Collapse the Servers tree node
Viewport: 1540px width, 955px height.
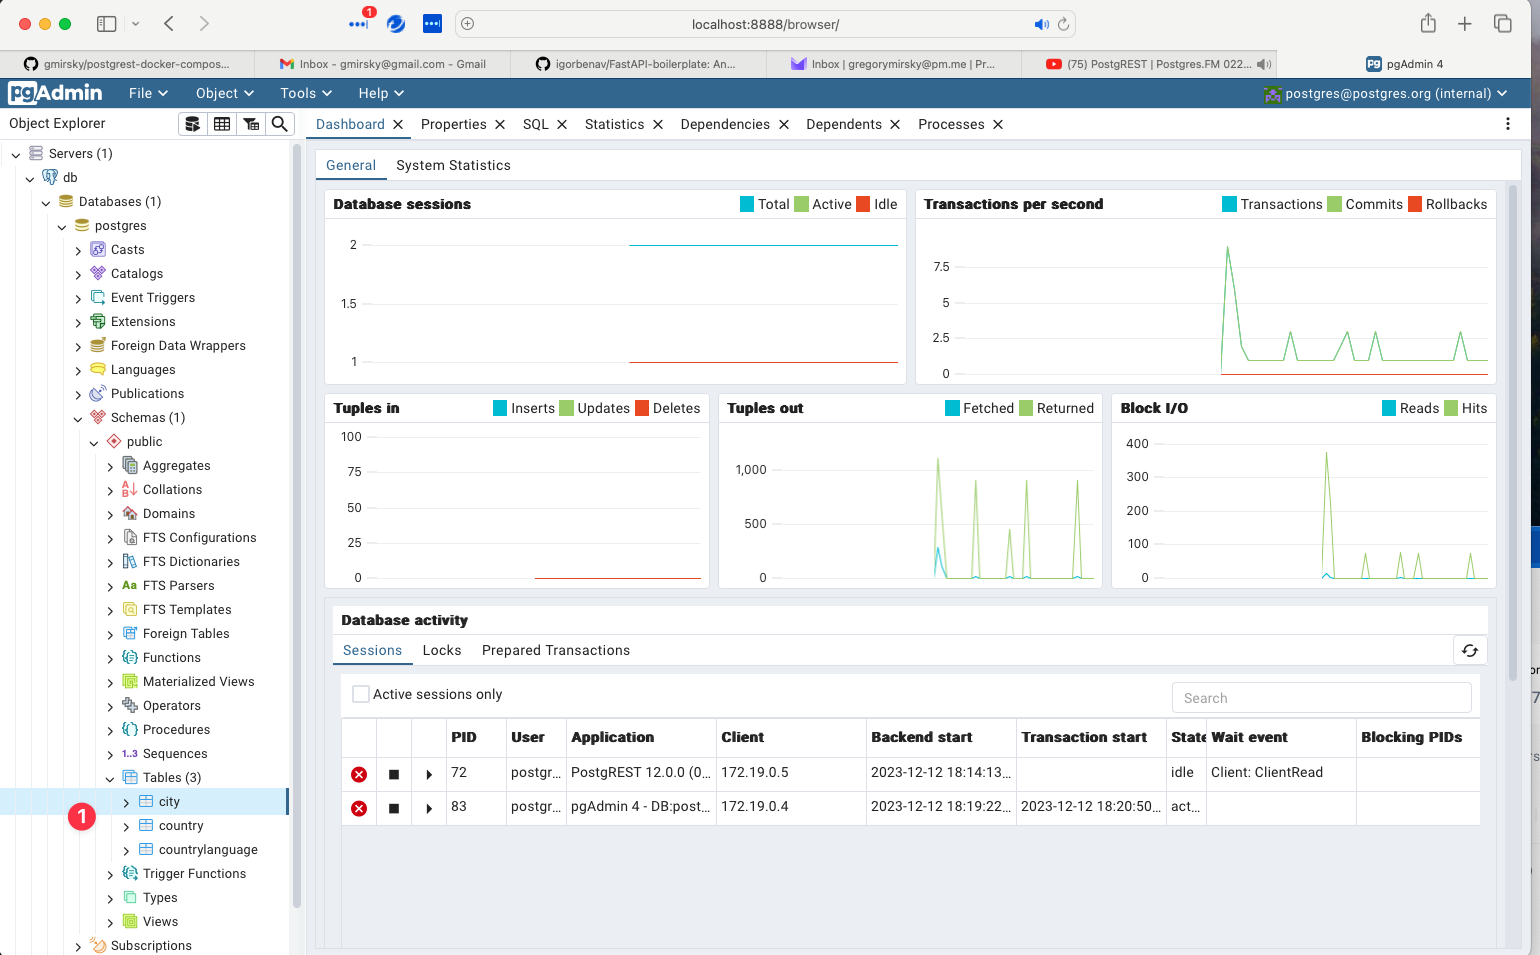16,154
